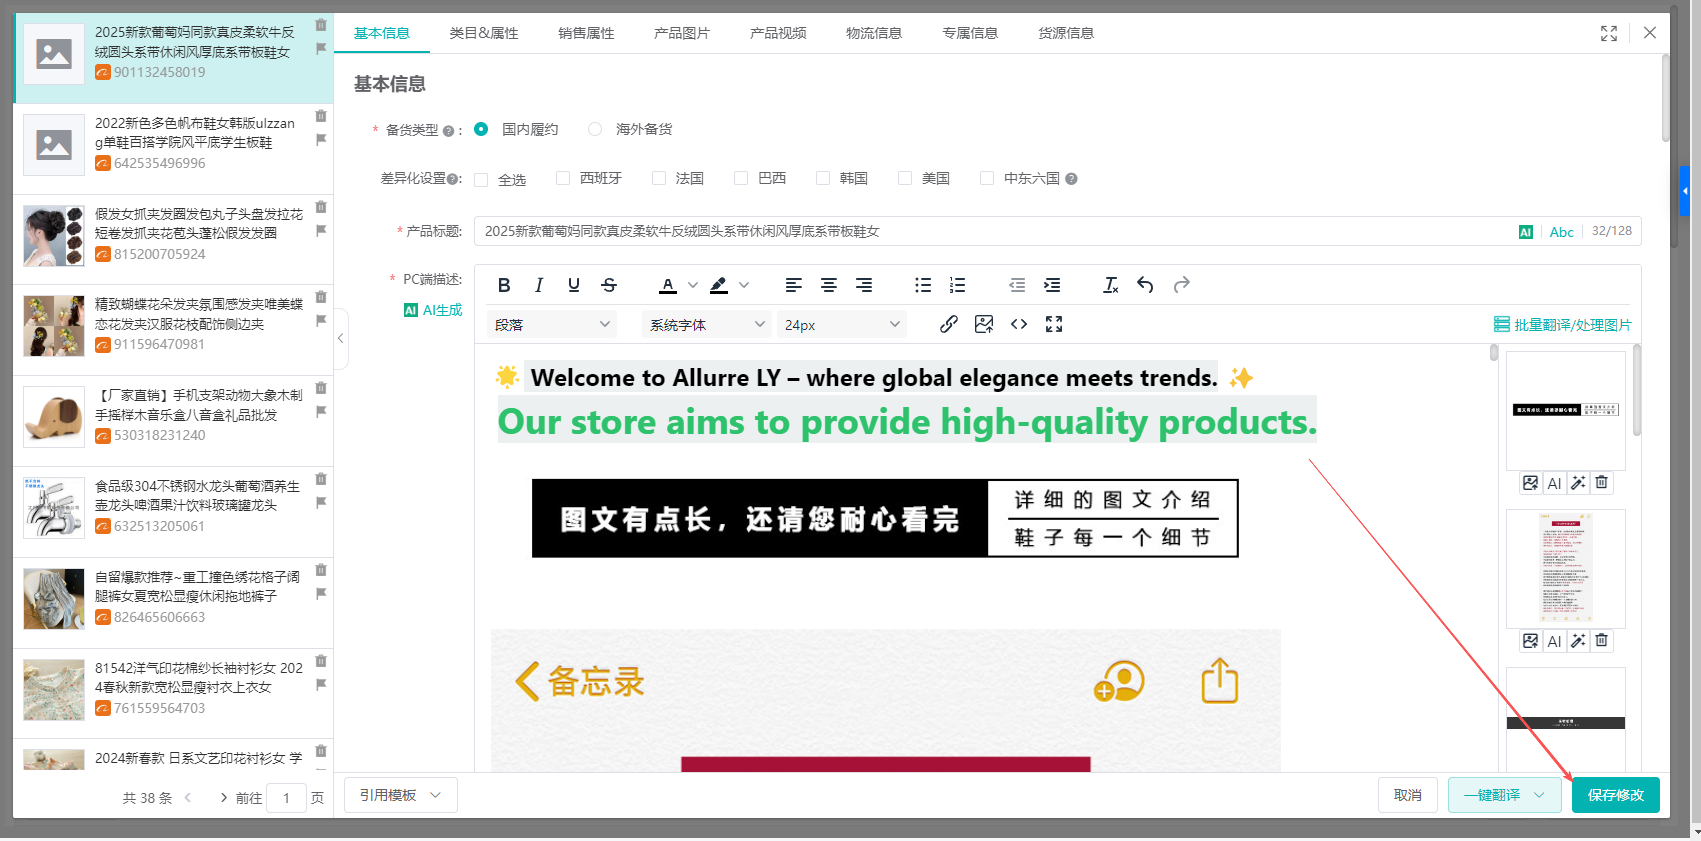Insert a hyperlink
Viewport: 1701px width, 841px height.
[x=949, y=324]
